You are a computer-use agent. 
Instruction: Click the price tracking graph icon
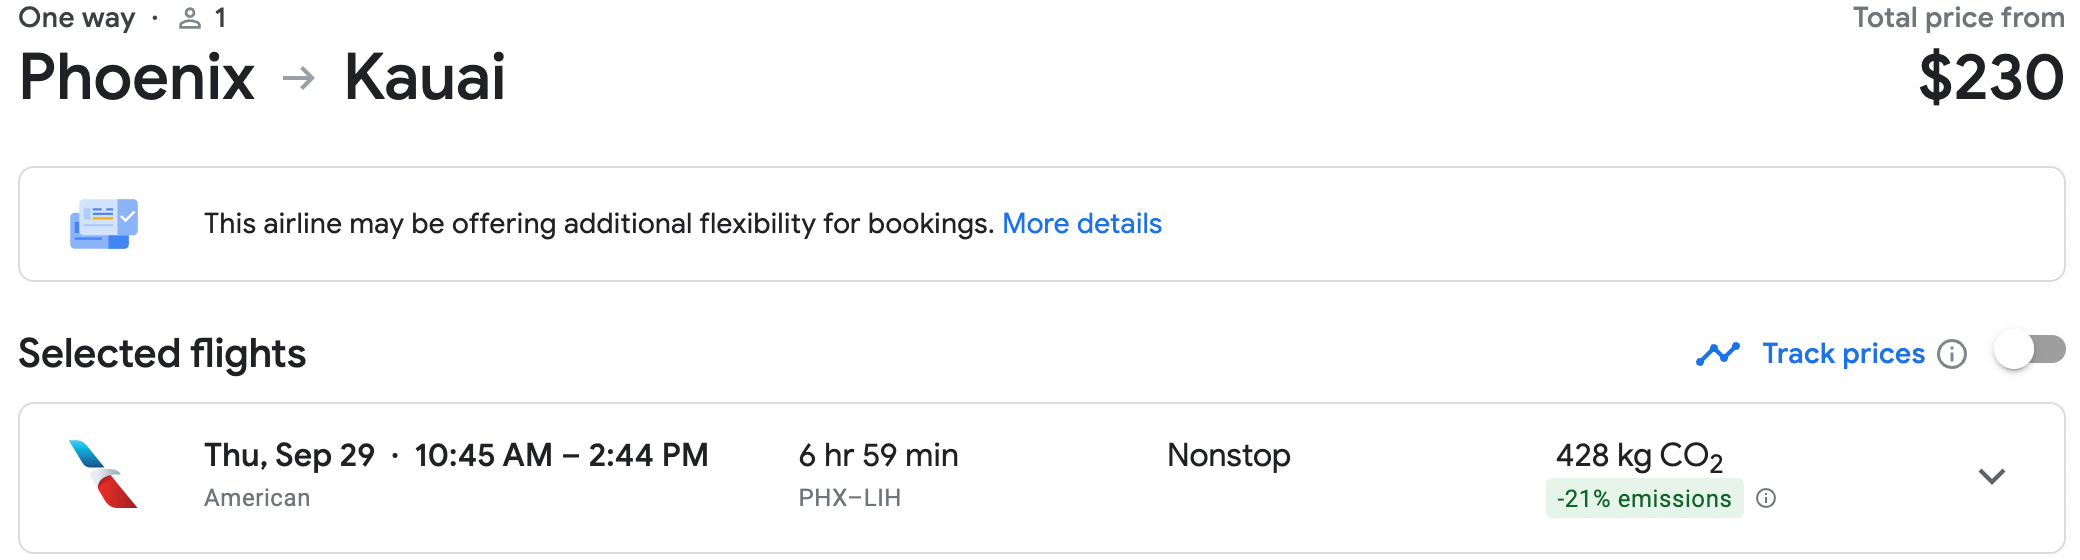(x=1718, y=354)
